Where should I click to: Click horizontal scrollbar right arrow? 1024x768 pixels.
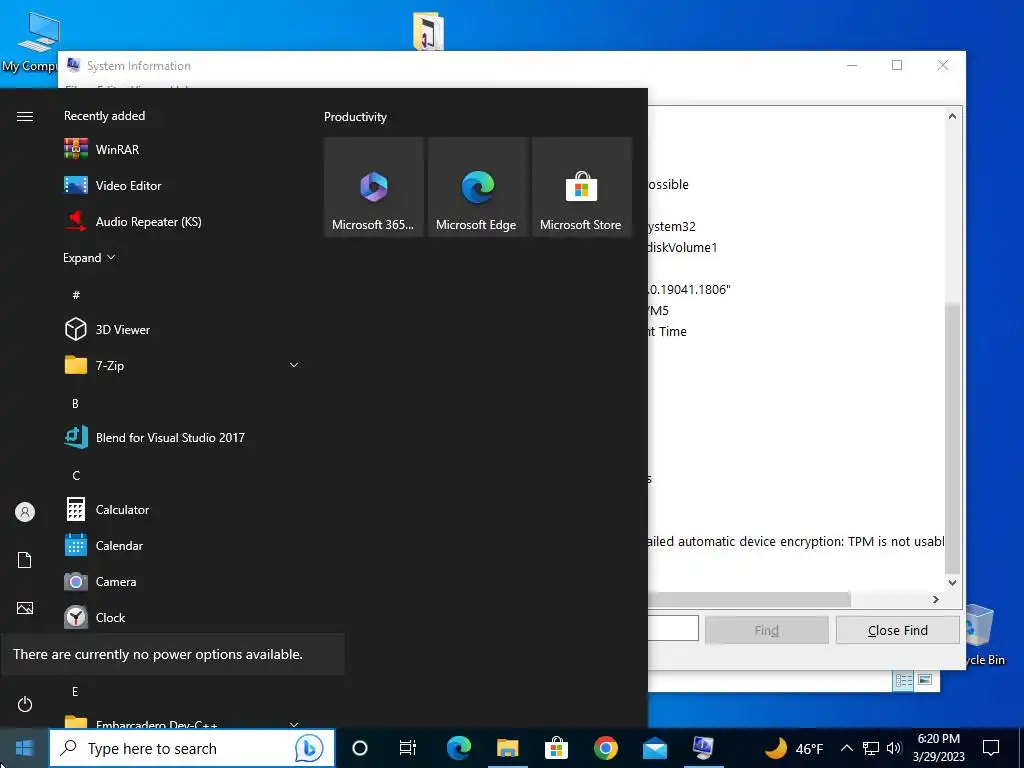(936, 600)
